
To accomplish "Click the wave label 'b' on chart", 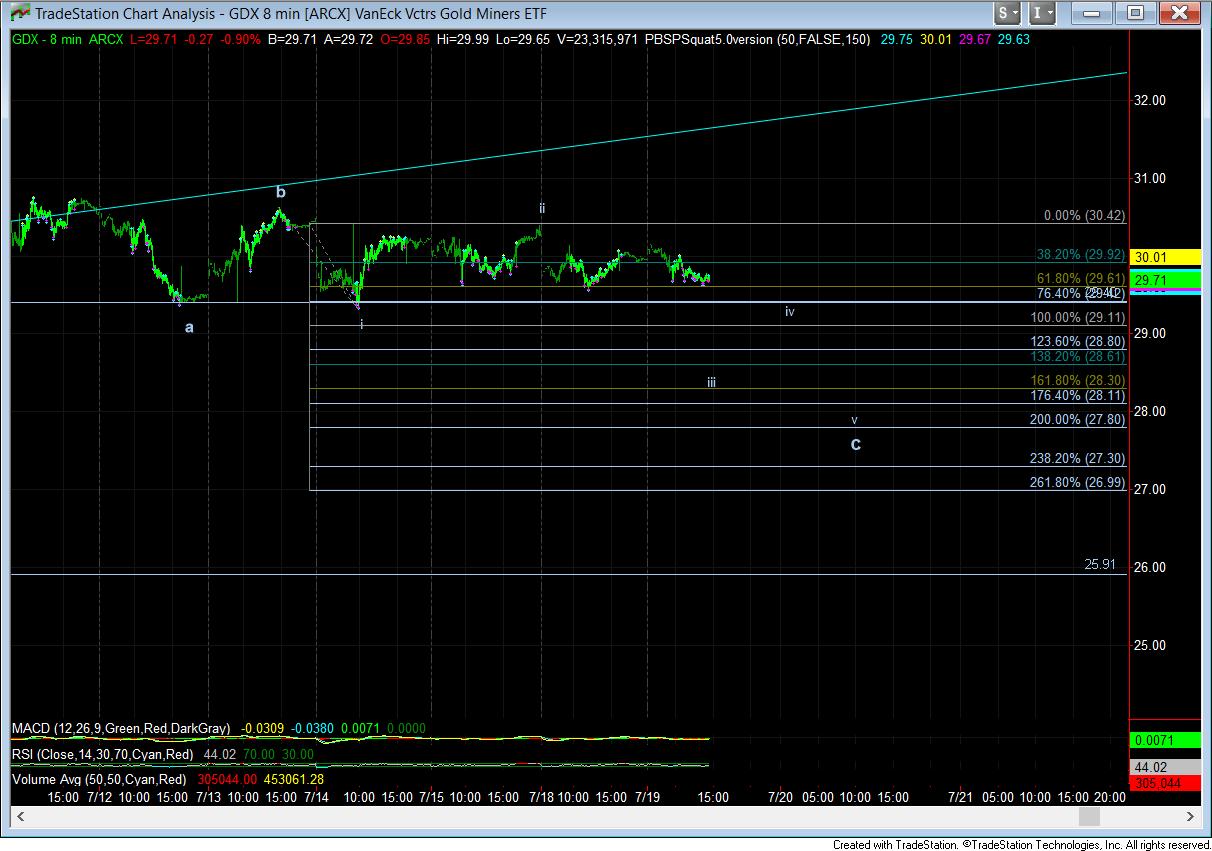I will point(281,191).
